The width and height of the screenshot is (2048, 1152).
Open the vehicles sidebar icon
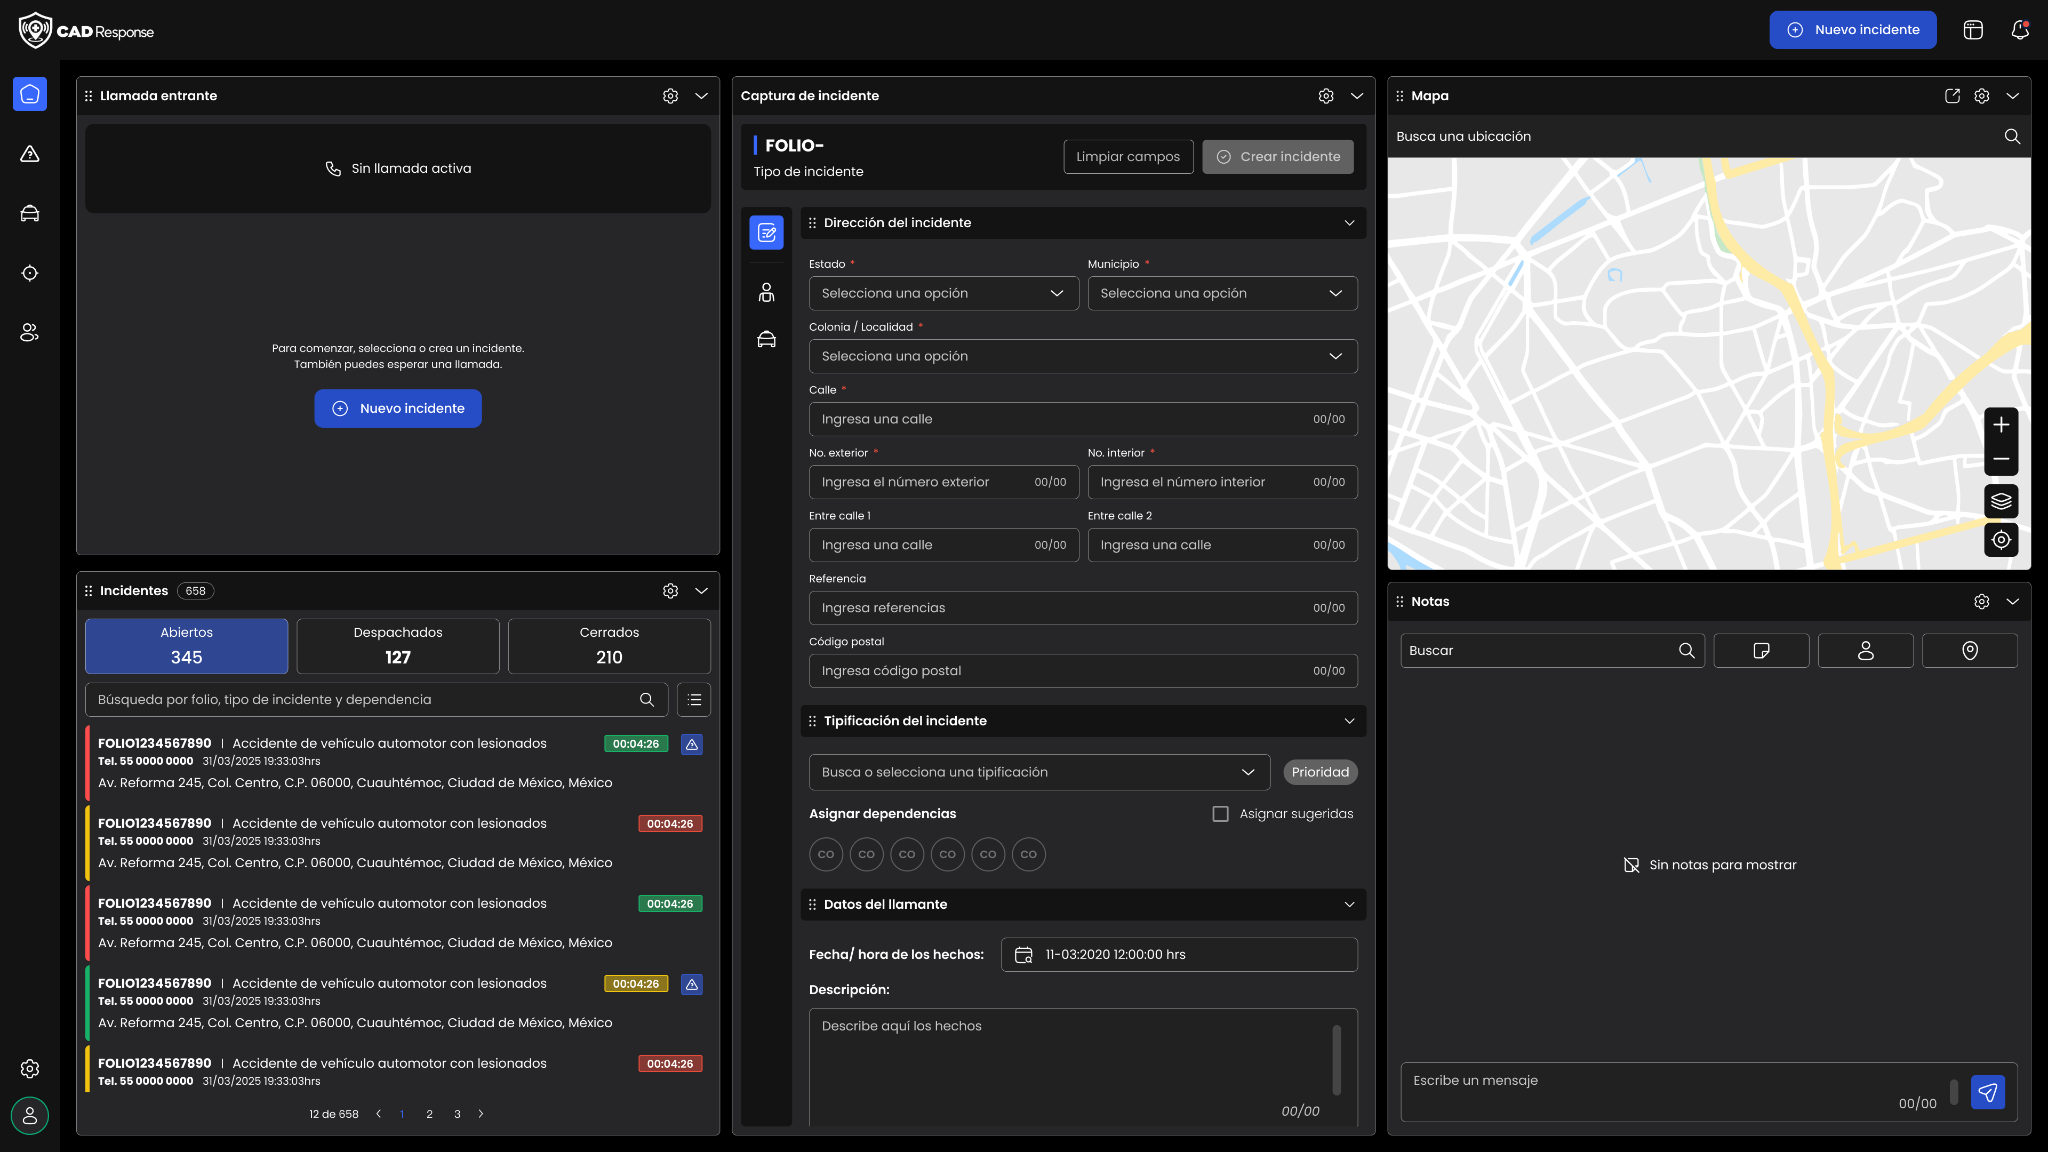(x=30, y=213)
